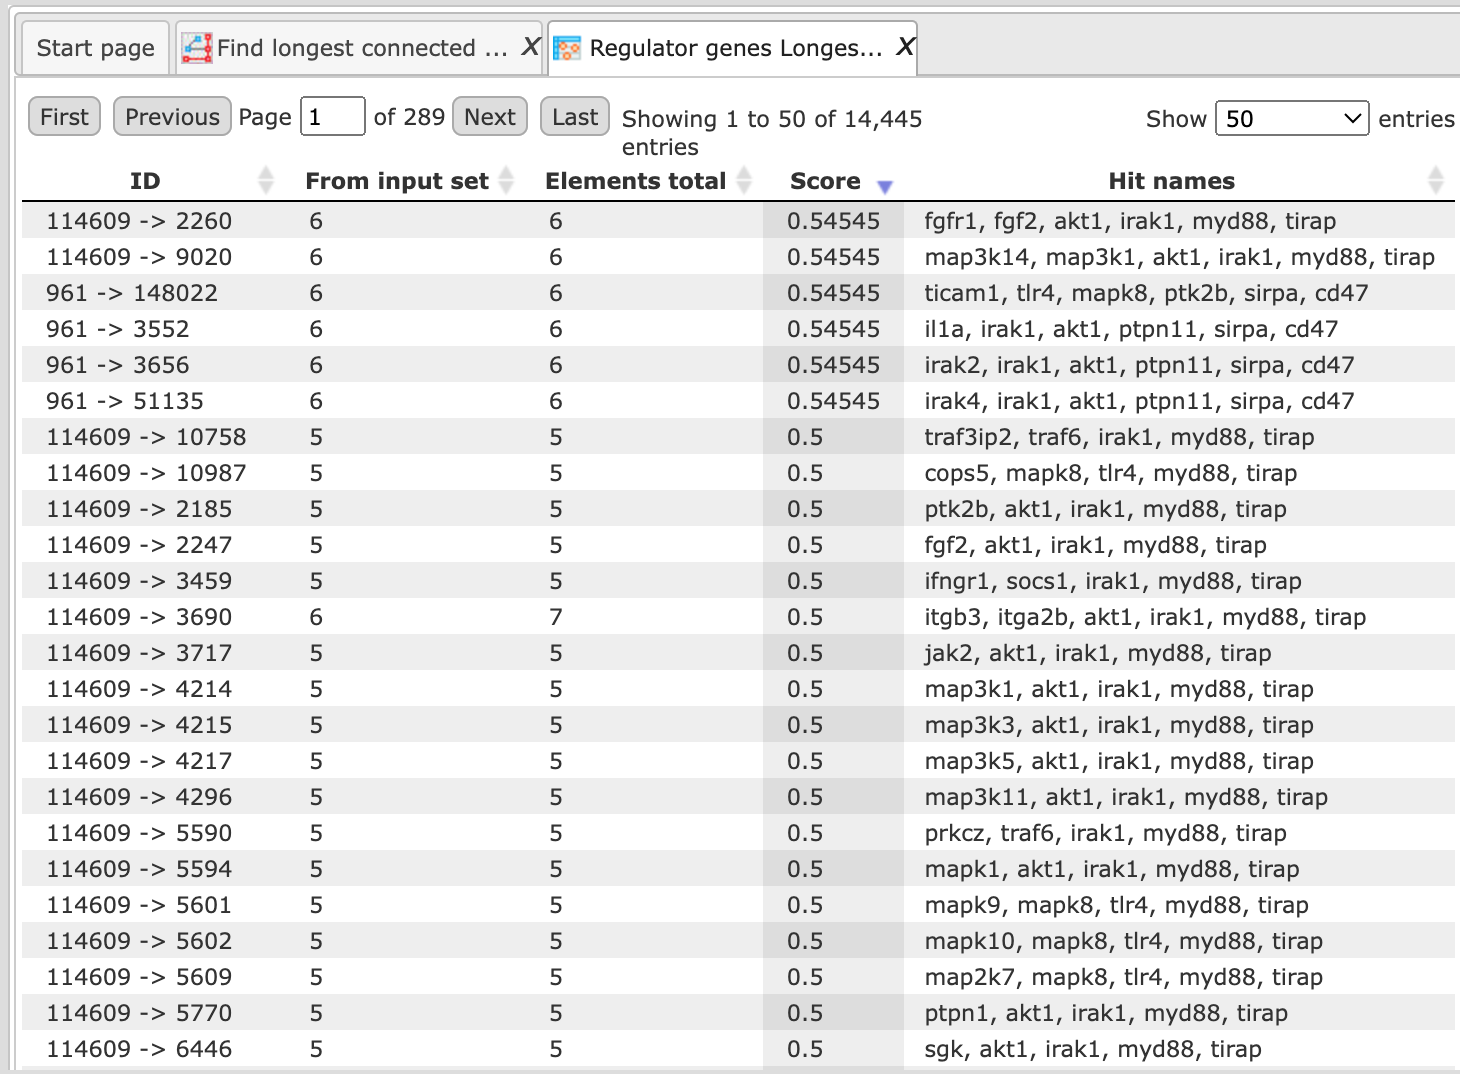Select row 114609 -> 4215

[738, 725]
